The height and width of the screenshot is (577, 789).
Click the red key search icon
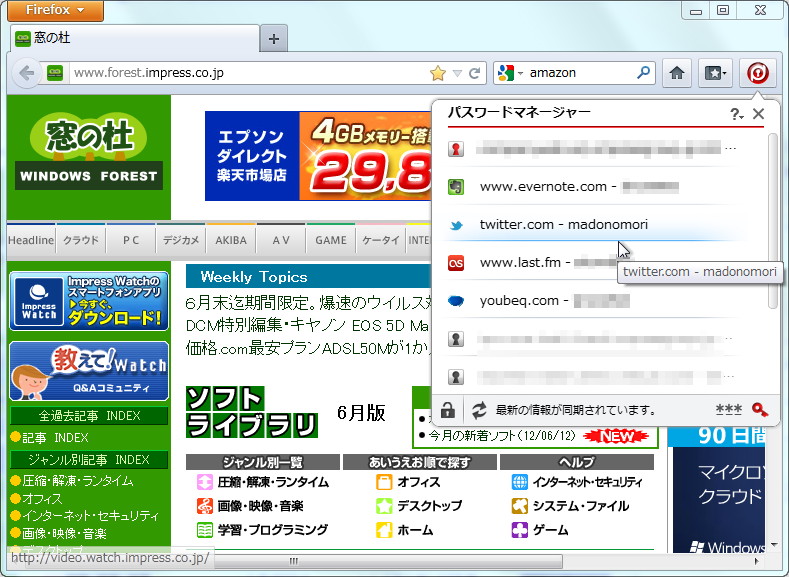click(760, 410)
